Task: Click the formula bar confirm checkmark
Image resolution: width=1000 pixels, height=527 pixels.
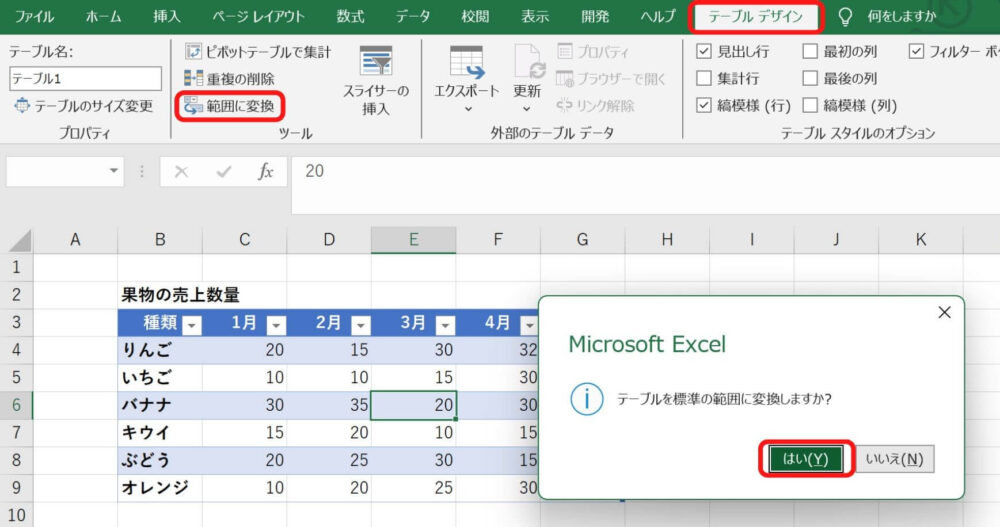Action: pyautogui.click(x=224, y=171)
